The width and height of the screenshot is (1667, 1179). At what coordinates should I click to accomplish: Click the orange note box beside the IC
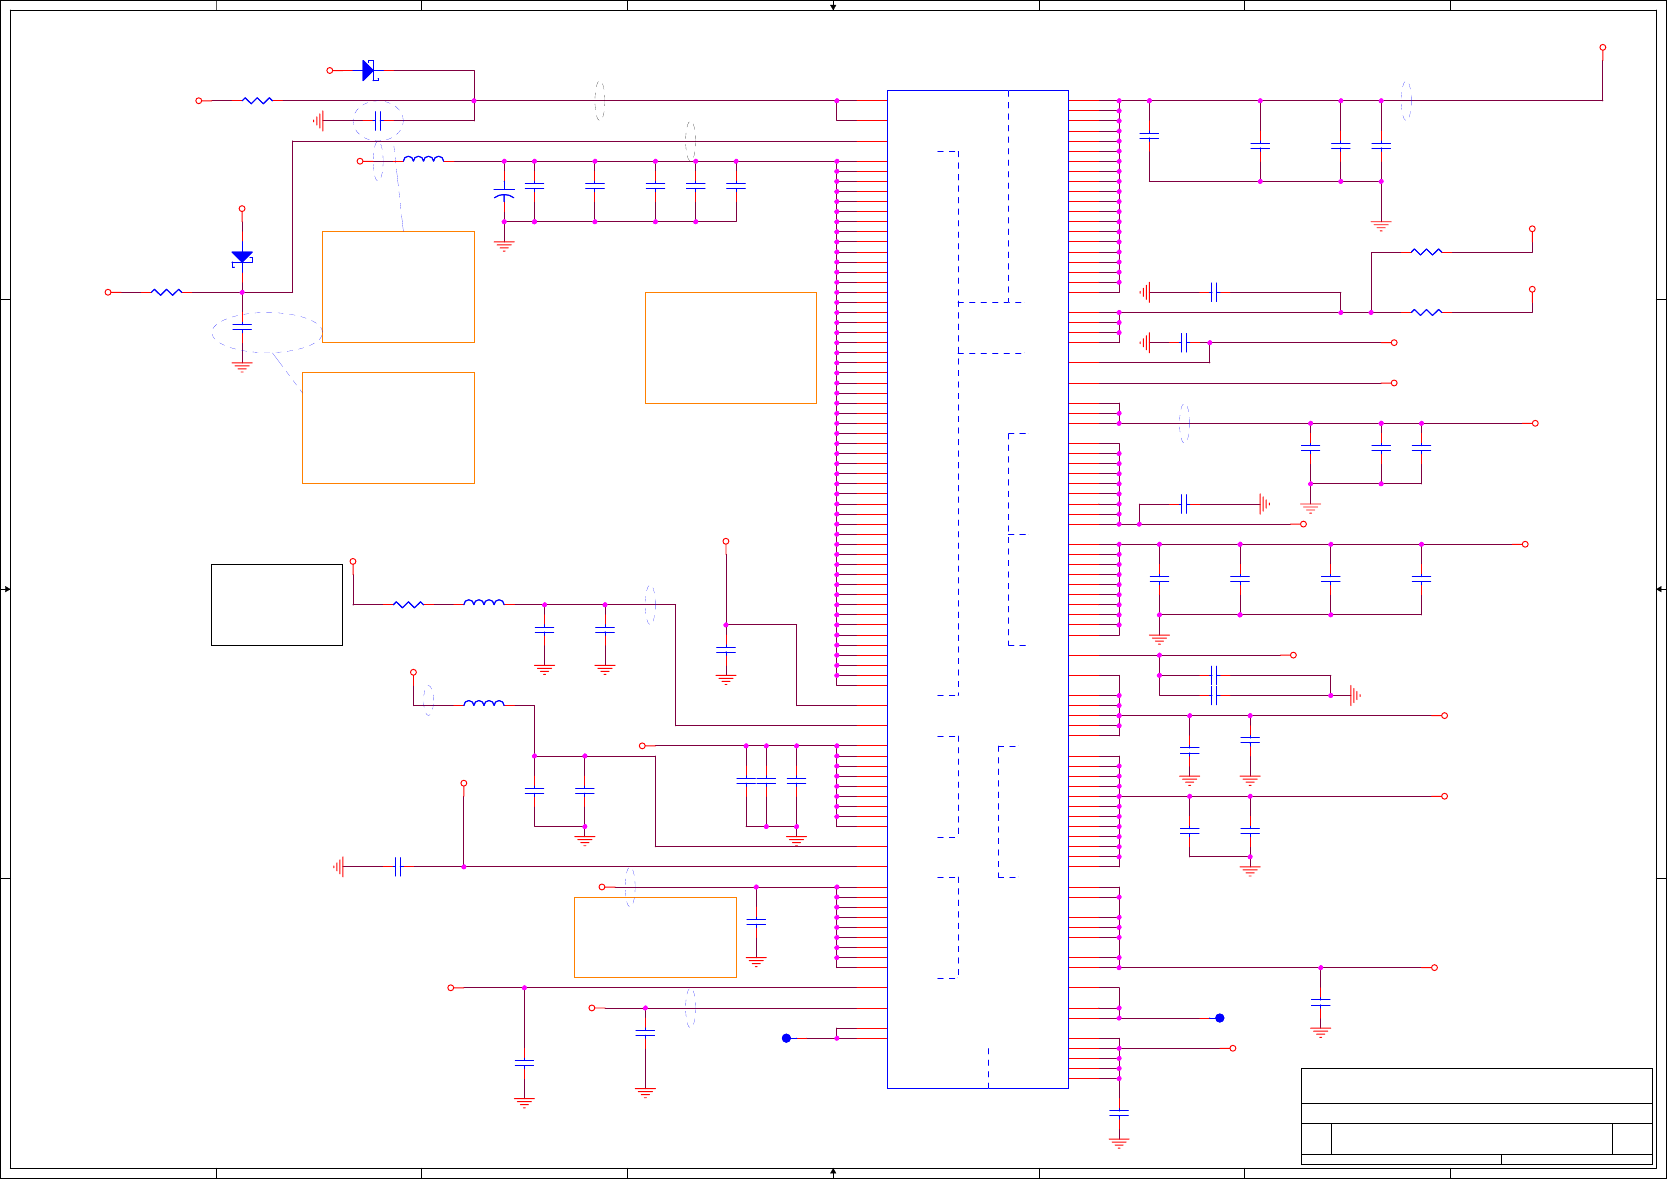[x=731, y=348]
